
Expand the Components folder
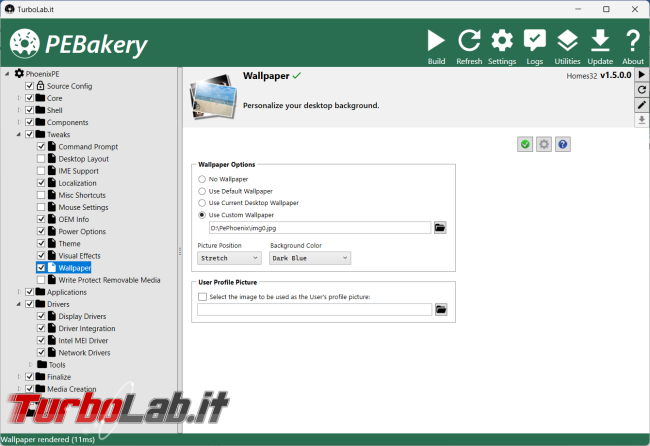coord(19,122)
